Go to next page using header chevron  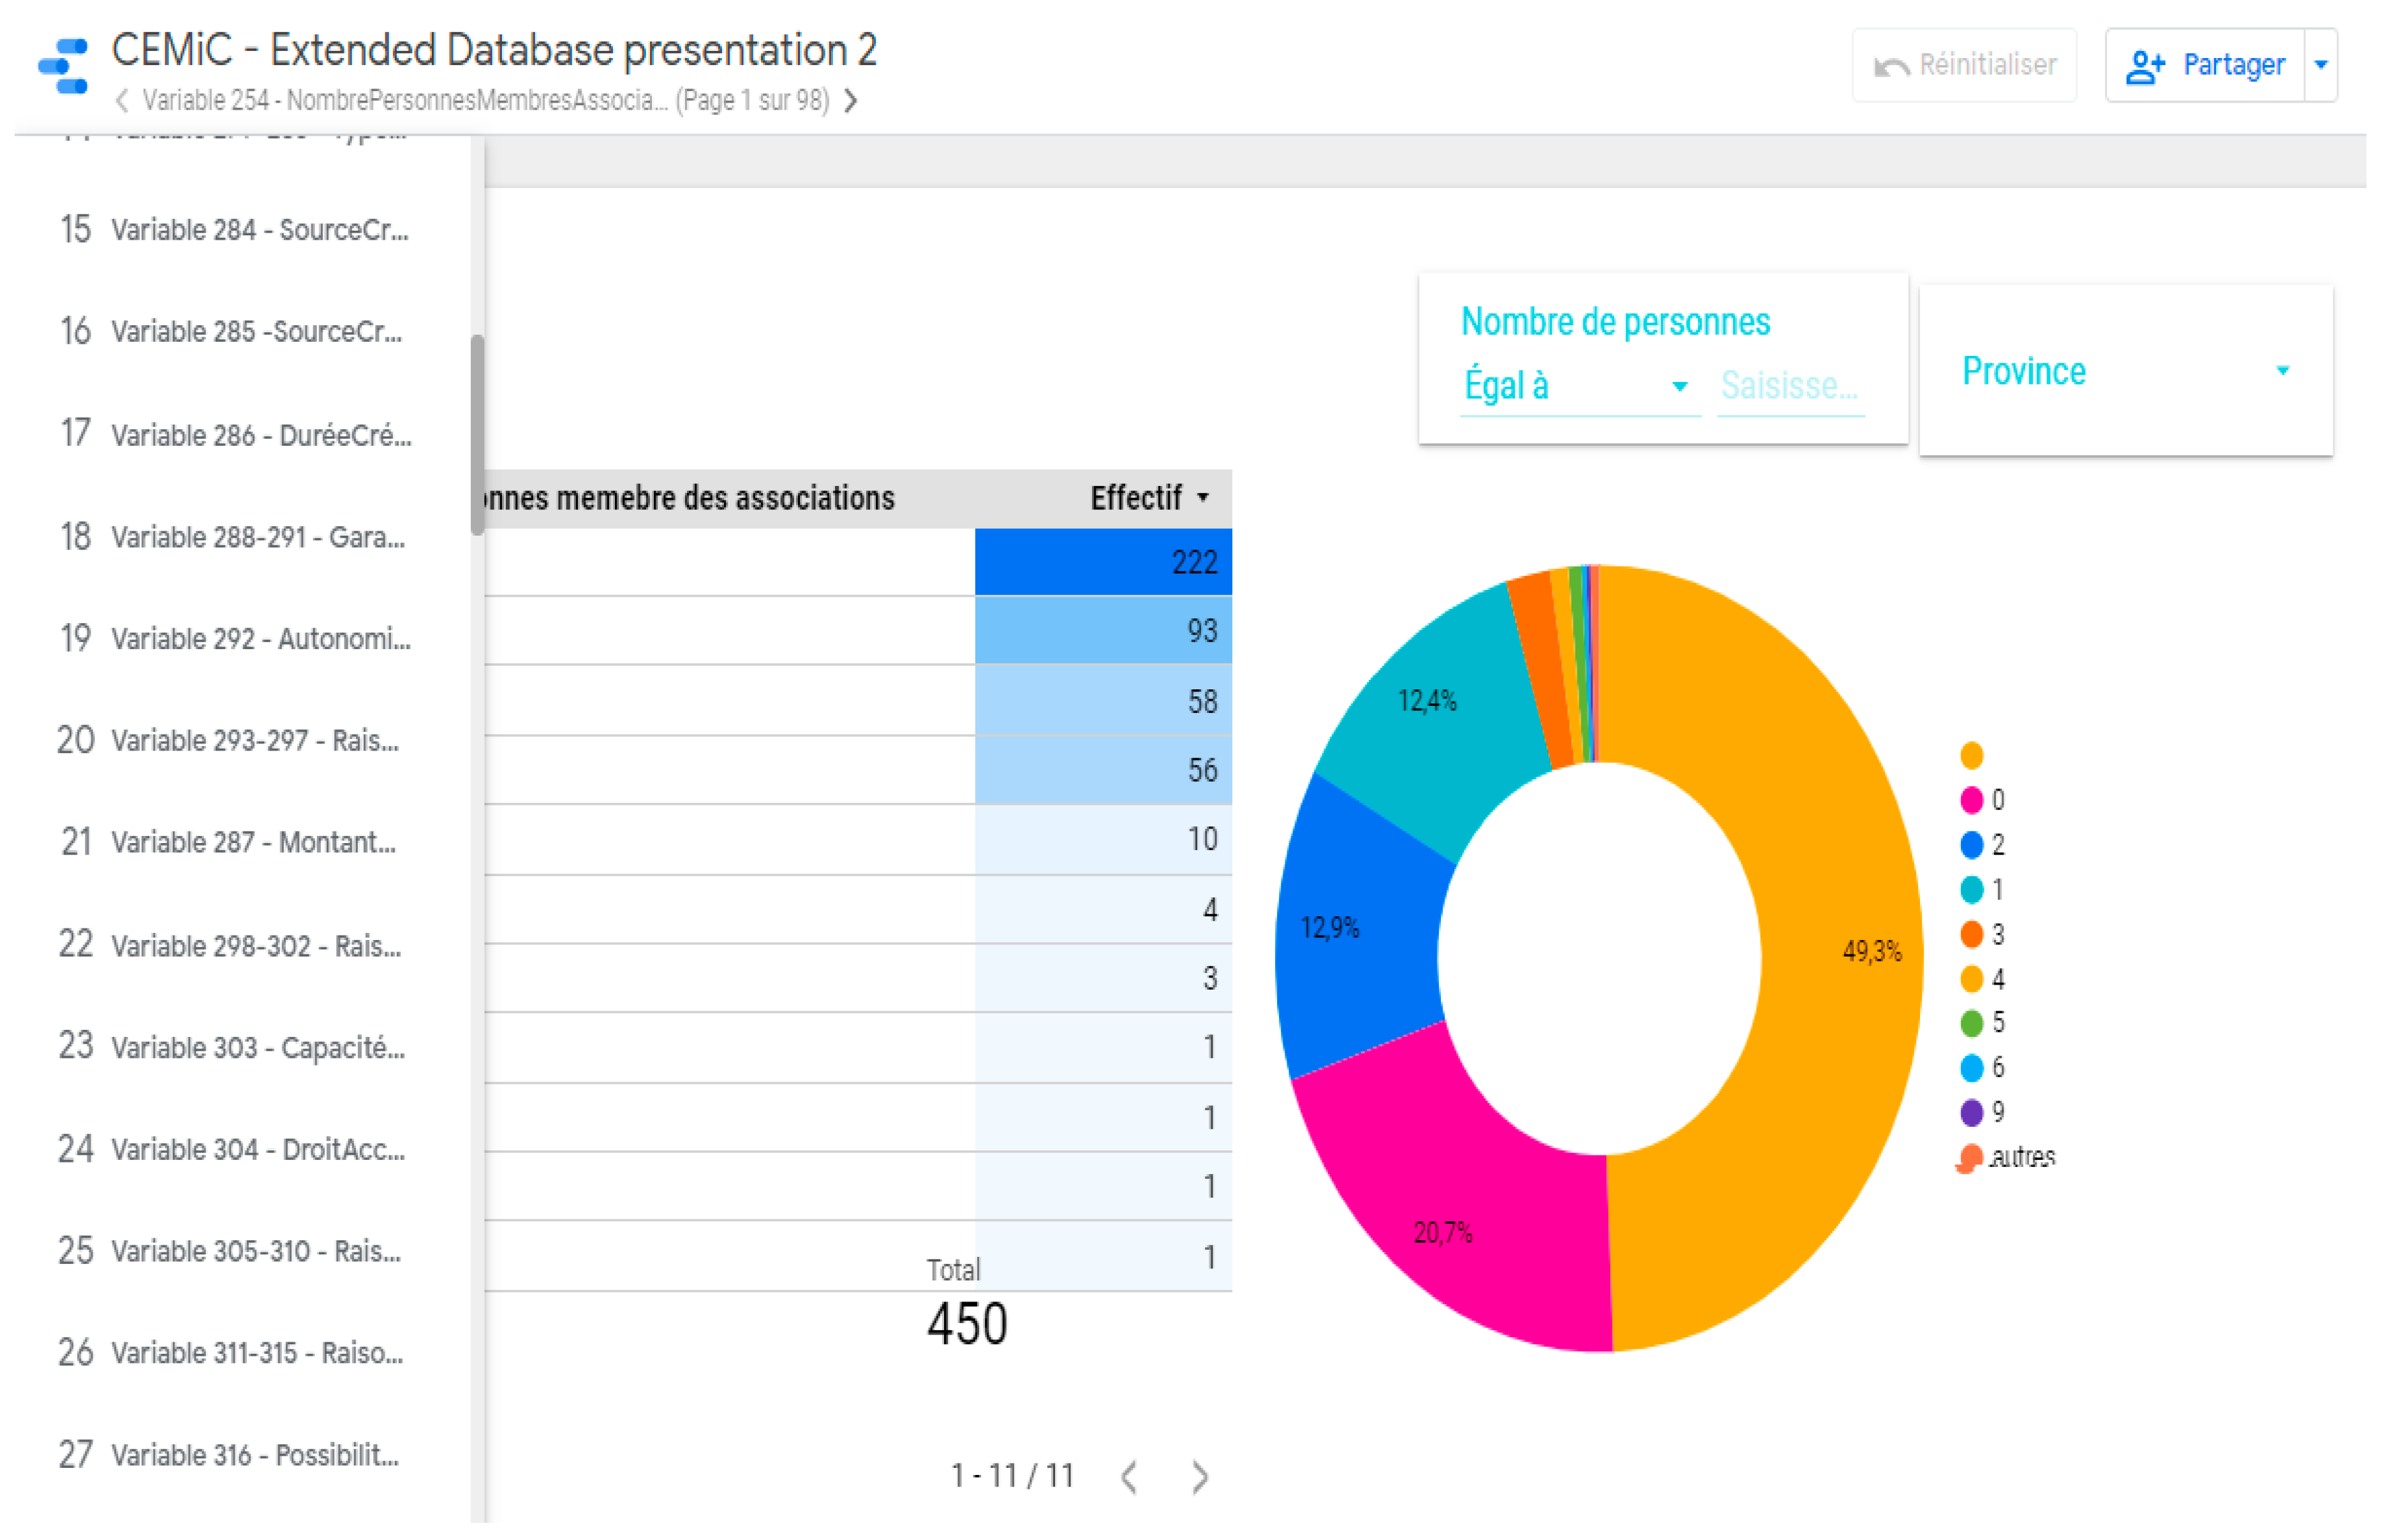click(x=852, y=101)
